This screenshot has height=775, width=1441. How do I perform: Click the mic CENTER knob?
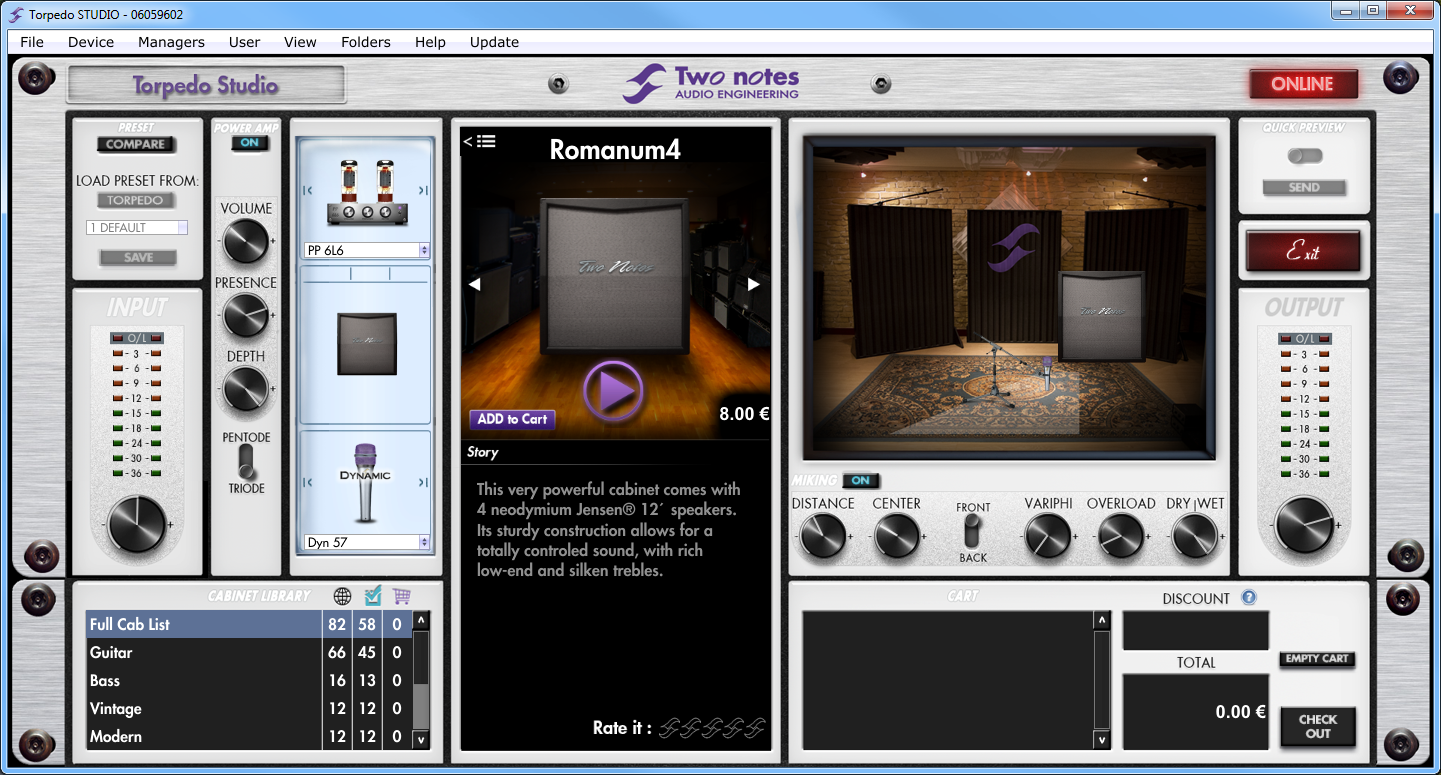pos(897,536)
